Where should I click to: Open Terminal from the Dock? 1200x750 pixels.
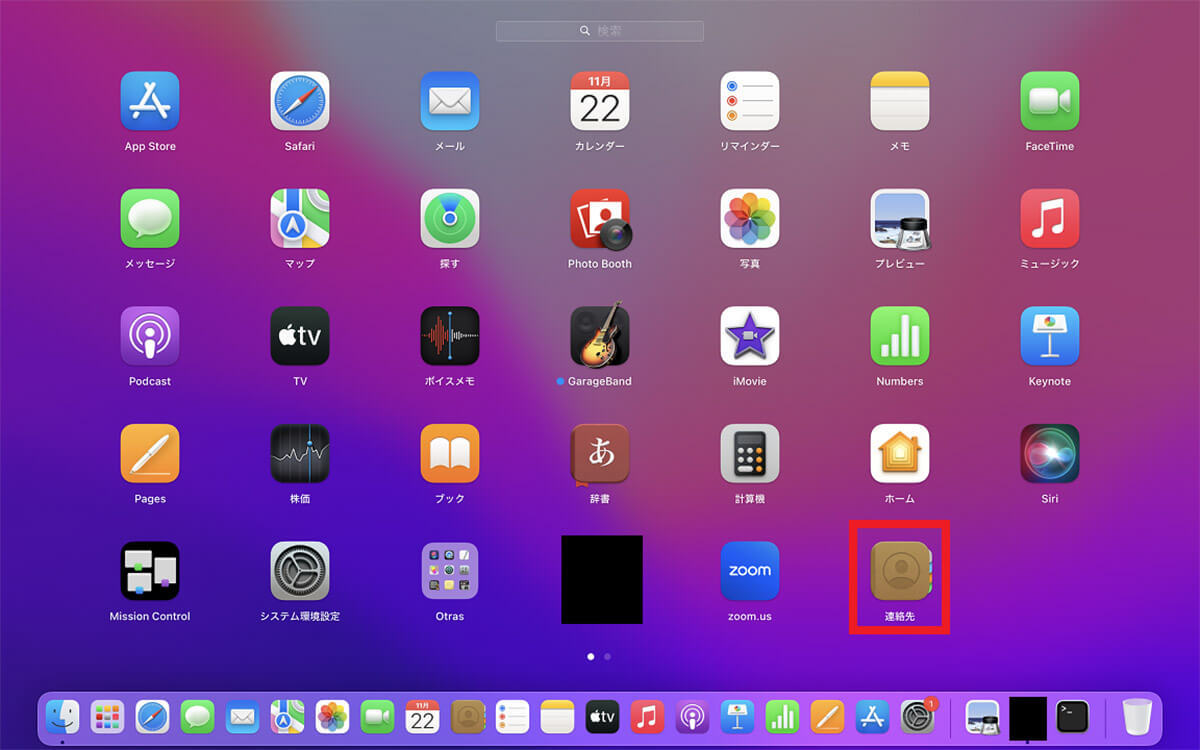point(1072,716)
